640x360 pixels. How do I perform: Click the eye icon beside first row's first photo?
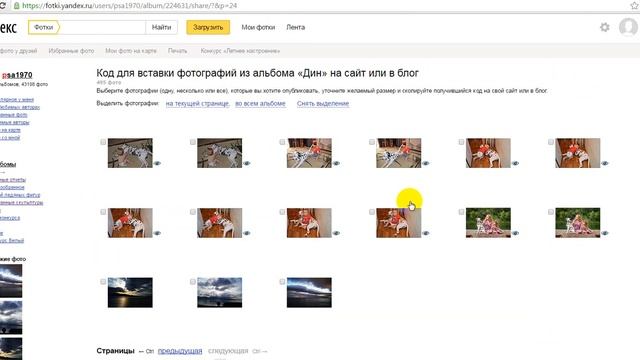click(x=157, y=163)
